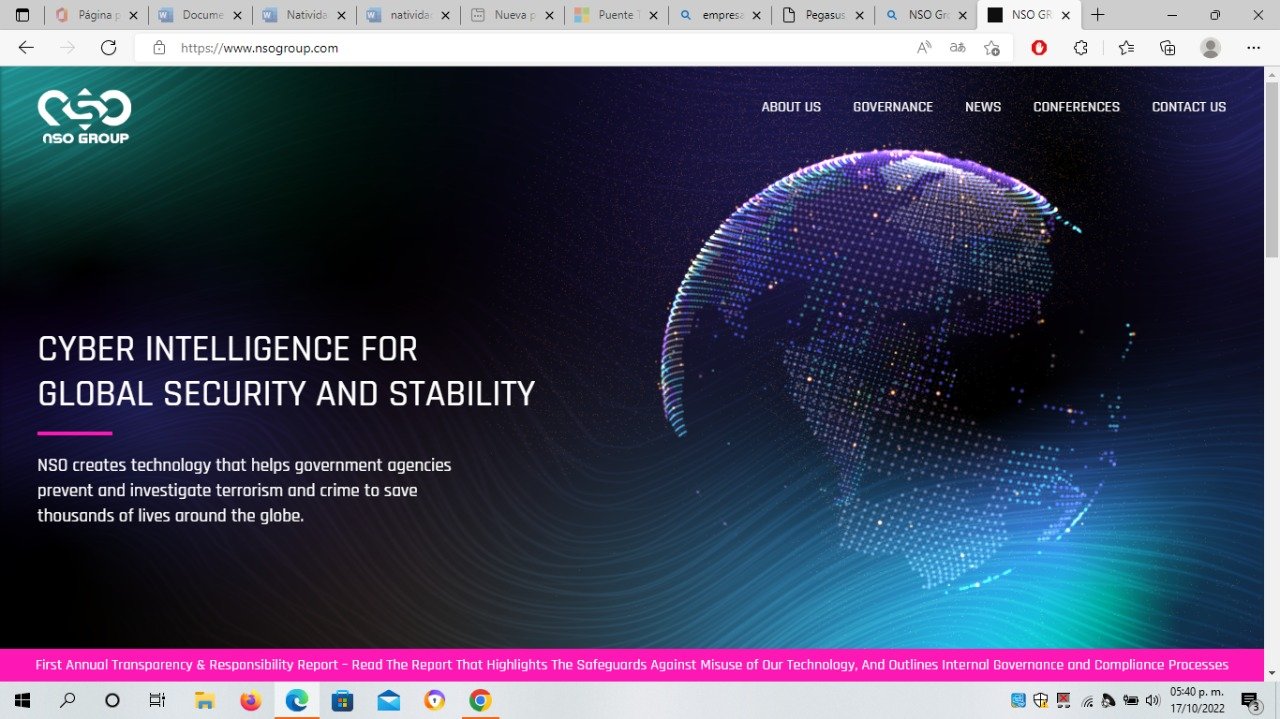
Task: Open the red Opera extension icon
Action: (x=1039, y=48)
